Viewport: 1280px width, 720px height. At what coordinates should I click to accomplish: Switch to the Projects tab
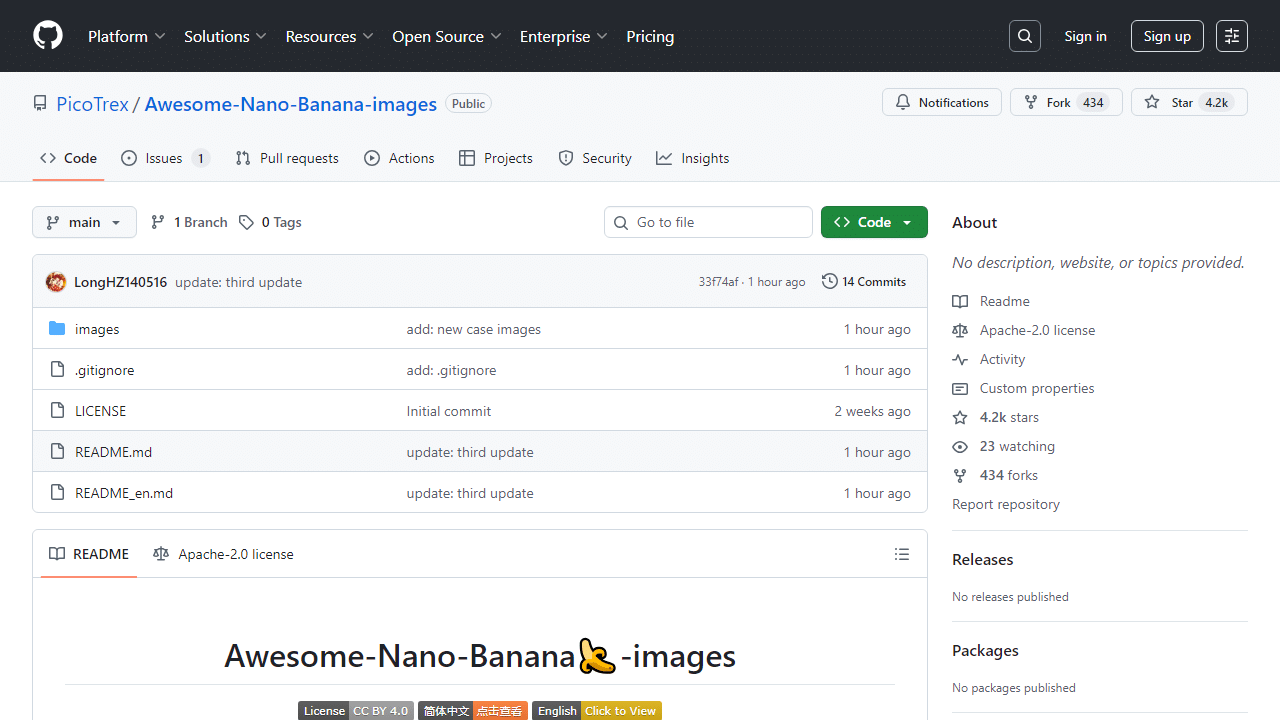click(496, 158)
